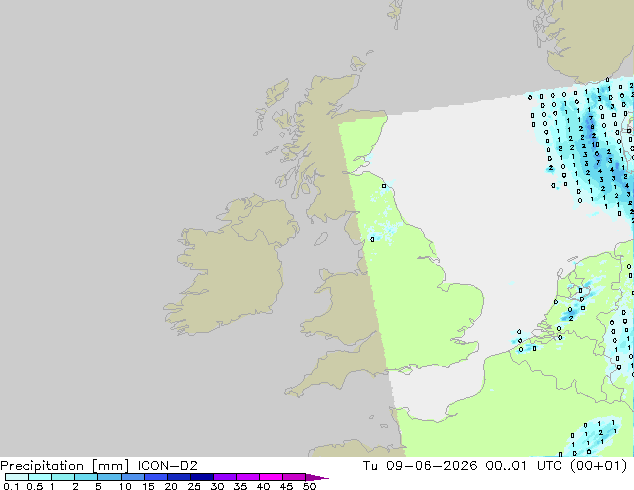The image size is (634, 490).
Task: Select the 5–10 mm blue legend swatch
Action: 110,477
